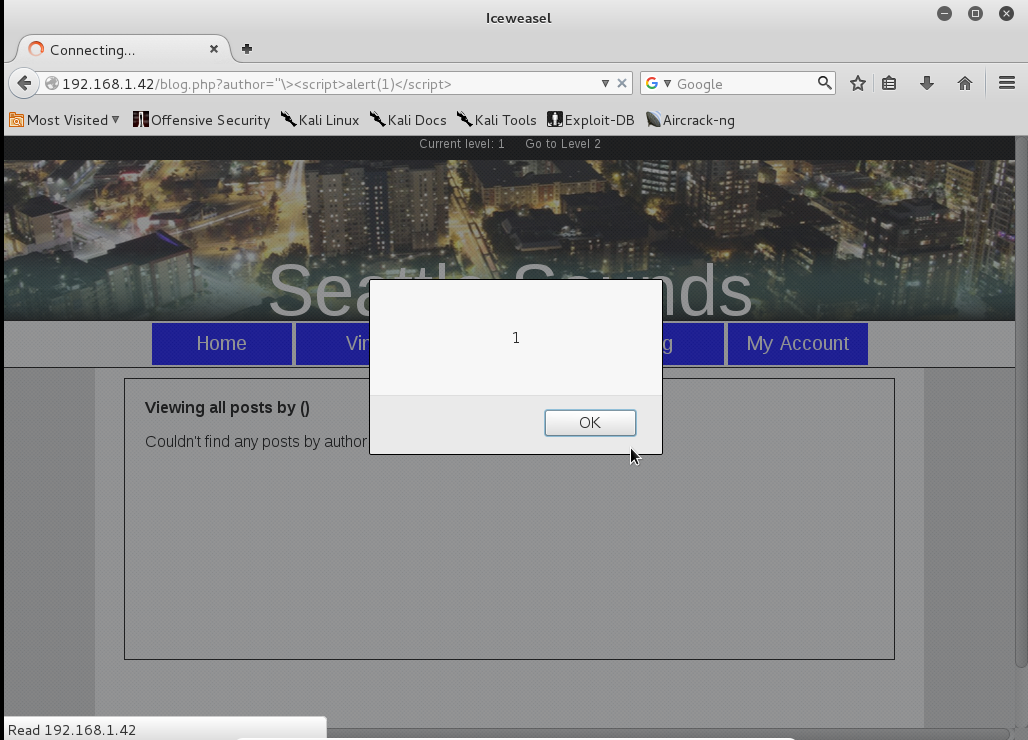Screen dimensions: 1028x740
Task: Stop loading with the X icon
Action: coord(622,84)
